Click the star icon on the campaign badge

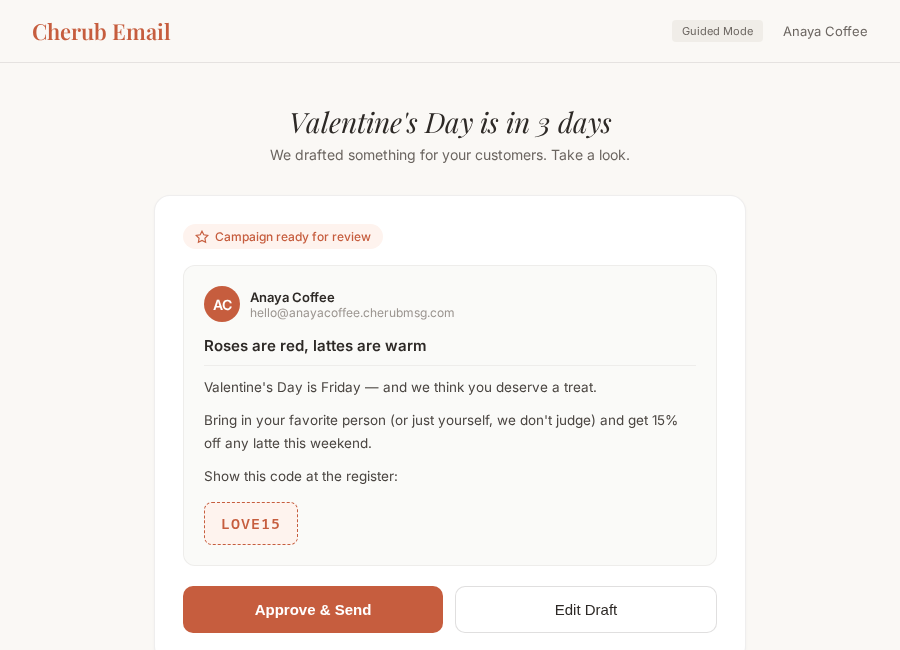pos(202,237)
